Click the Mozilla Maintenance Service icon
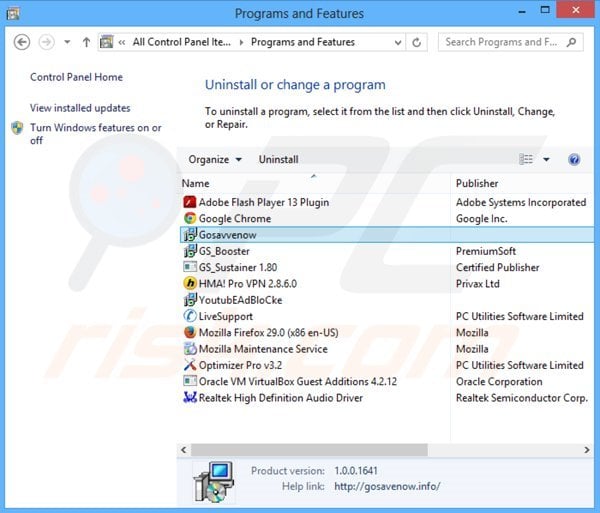The width and height of the screenshot is (600, 513). pos(189,349)
